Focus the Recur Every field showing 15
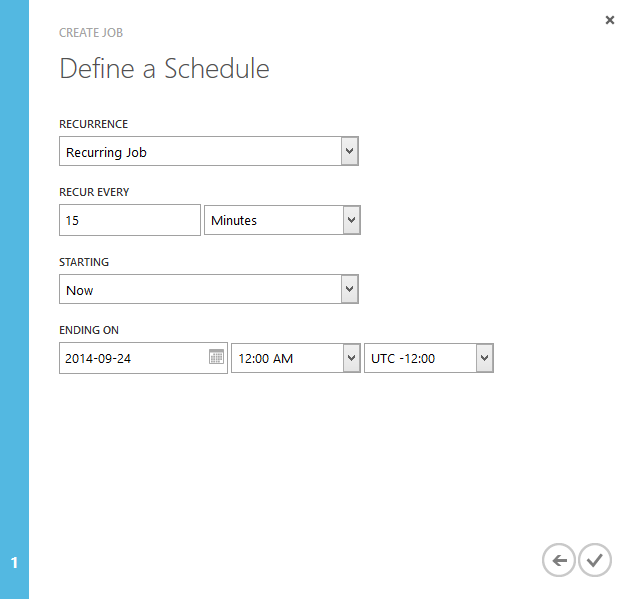Screen dimensions: 628x599 [130, 220]
